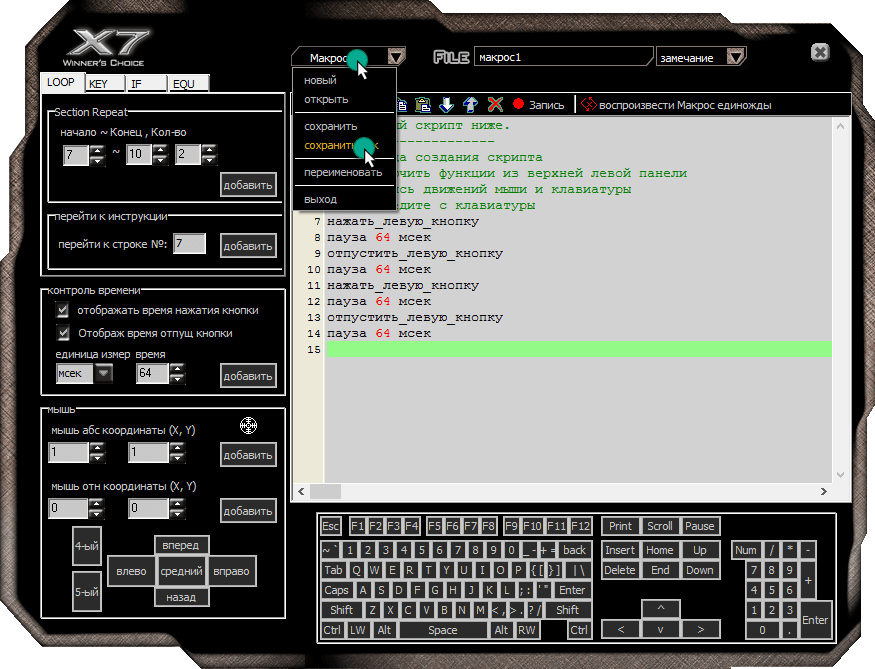Increase mouse relative Y coordinate stepper
Image resolution: width=875 pixels, height=669 pixels.
click(177, 503)
